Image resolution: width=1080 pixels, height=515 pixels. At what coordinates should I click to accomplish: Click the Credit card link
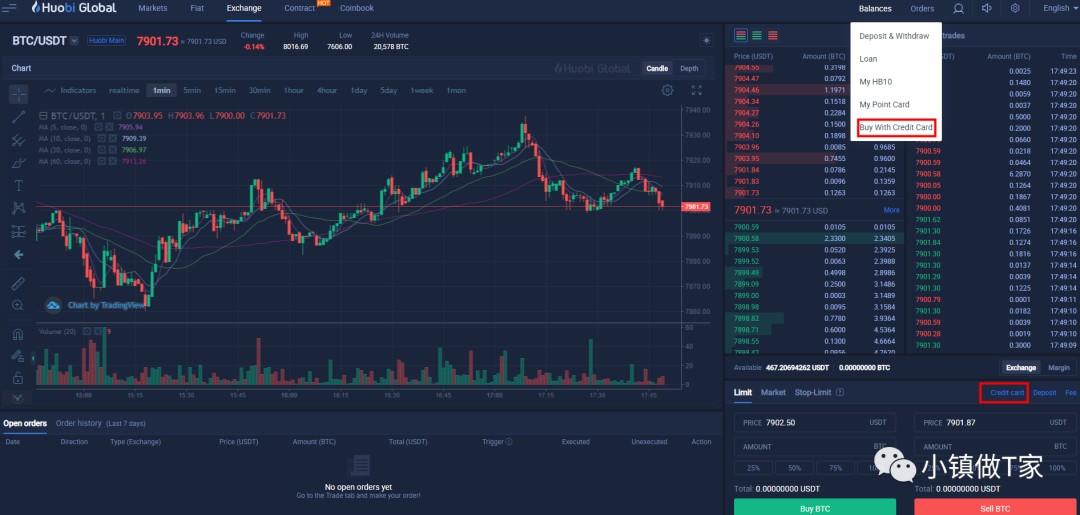(x=1006, y=392)
